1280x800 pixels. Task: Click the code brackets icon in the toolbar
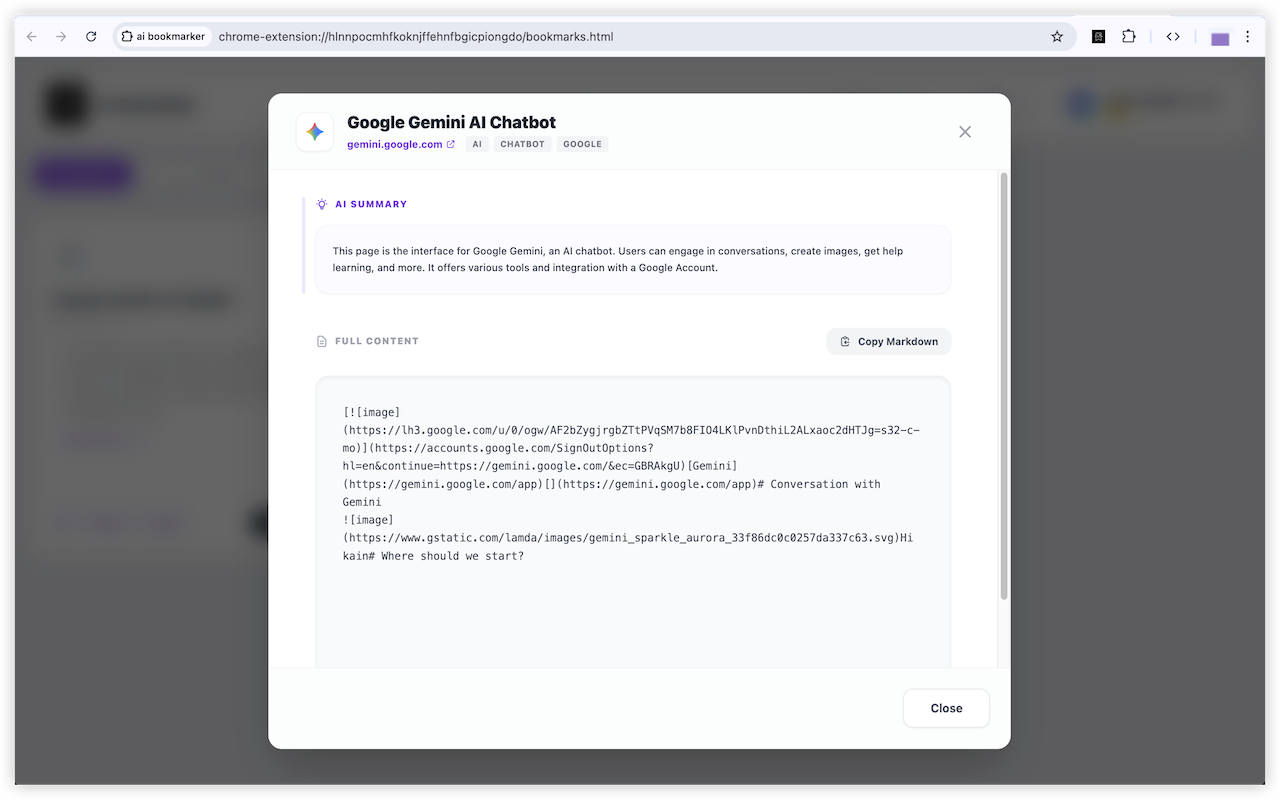(x=1173, y=36)
